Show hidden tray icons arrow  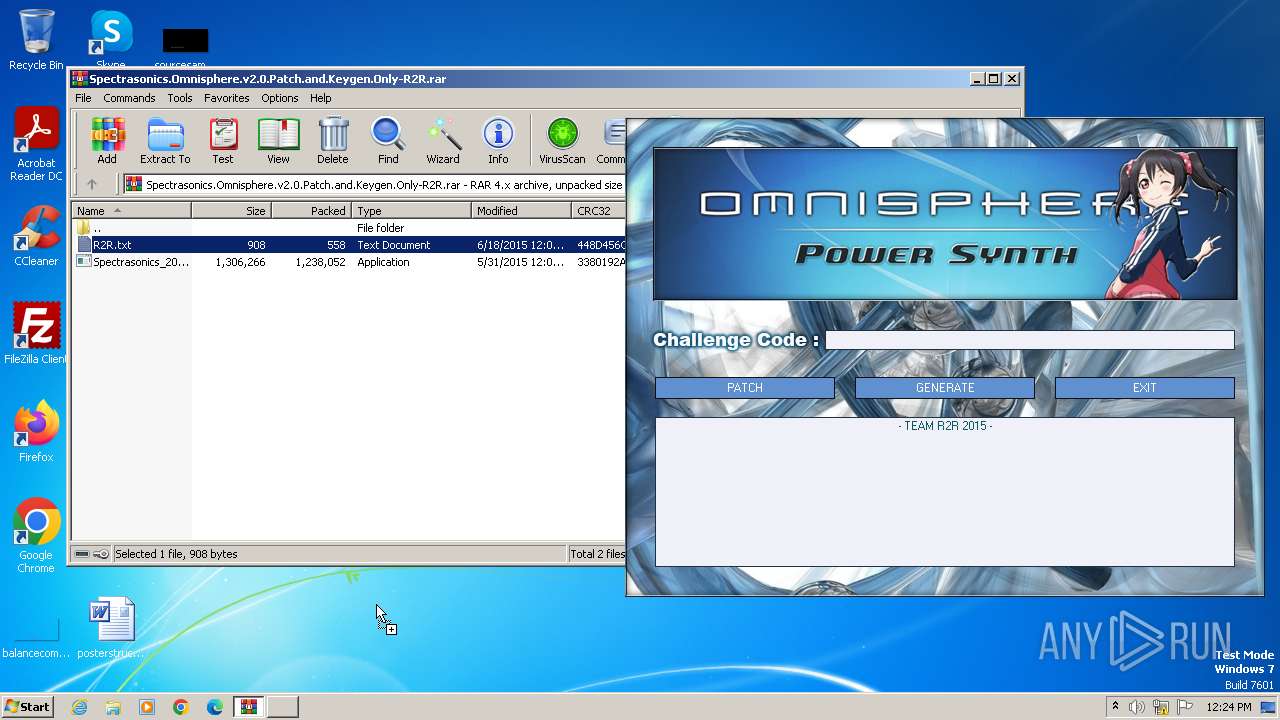point(1115,707)
